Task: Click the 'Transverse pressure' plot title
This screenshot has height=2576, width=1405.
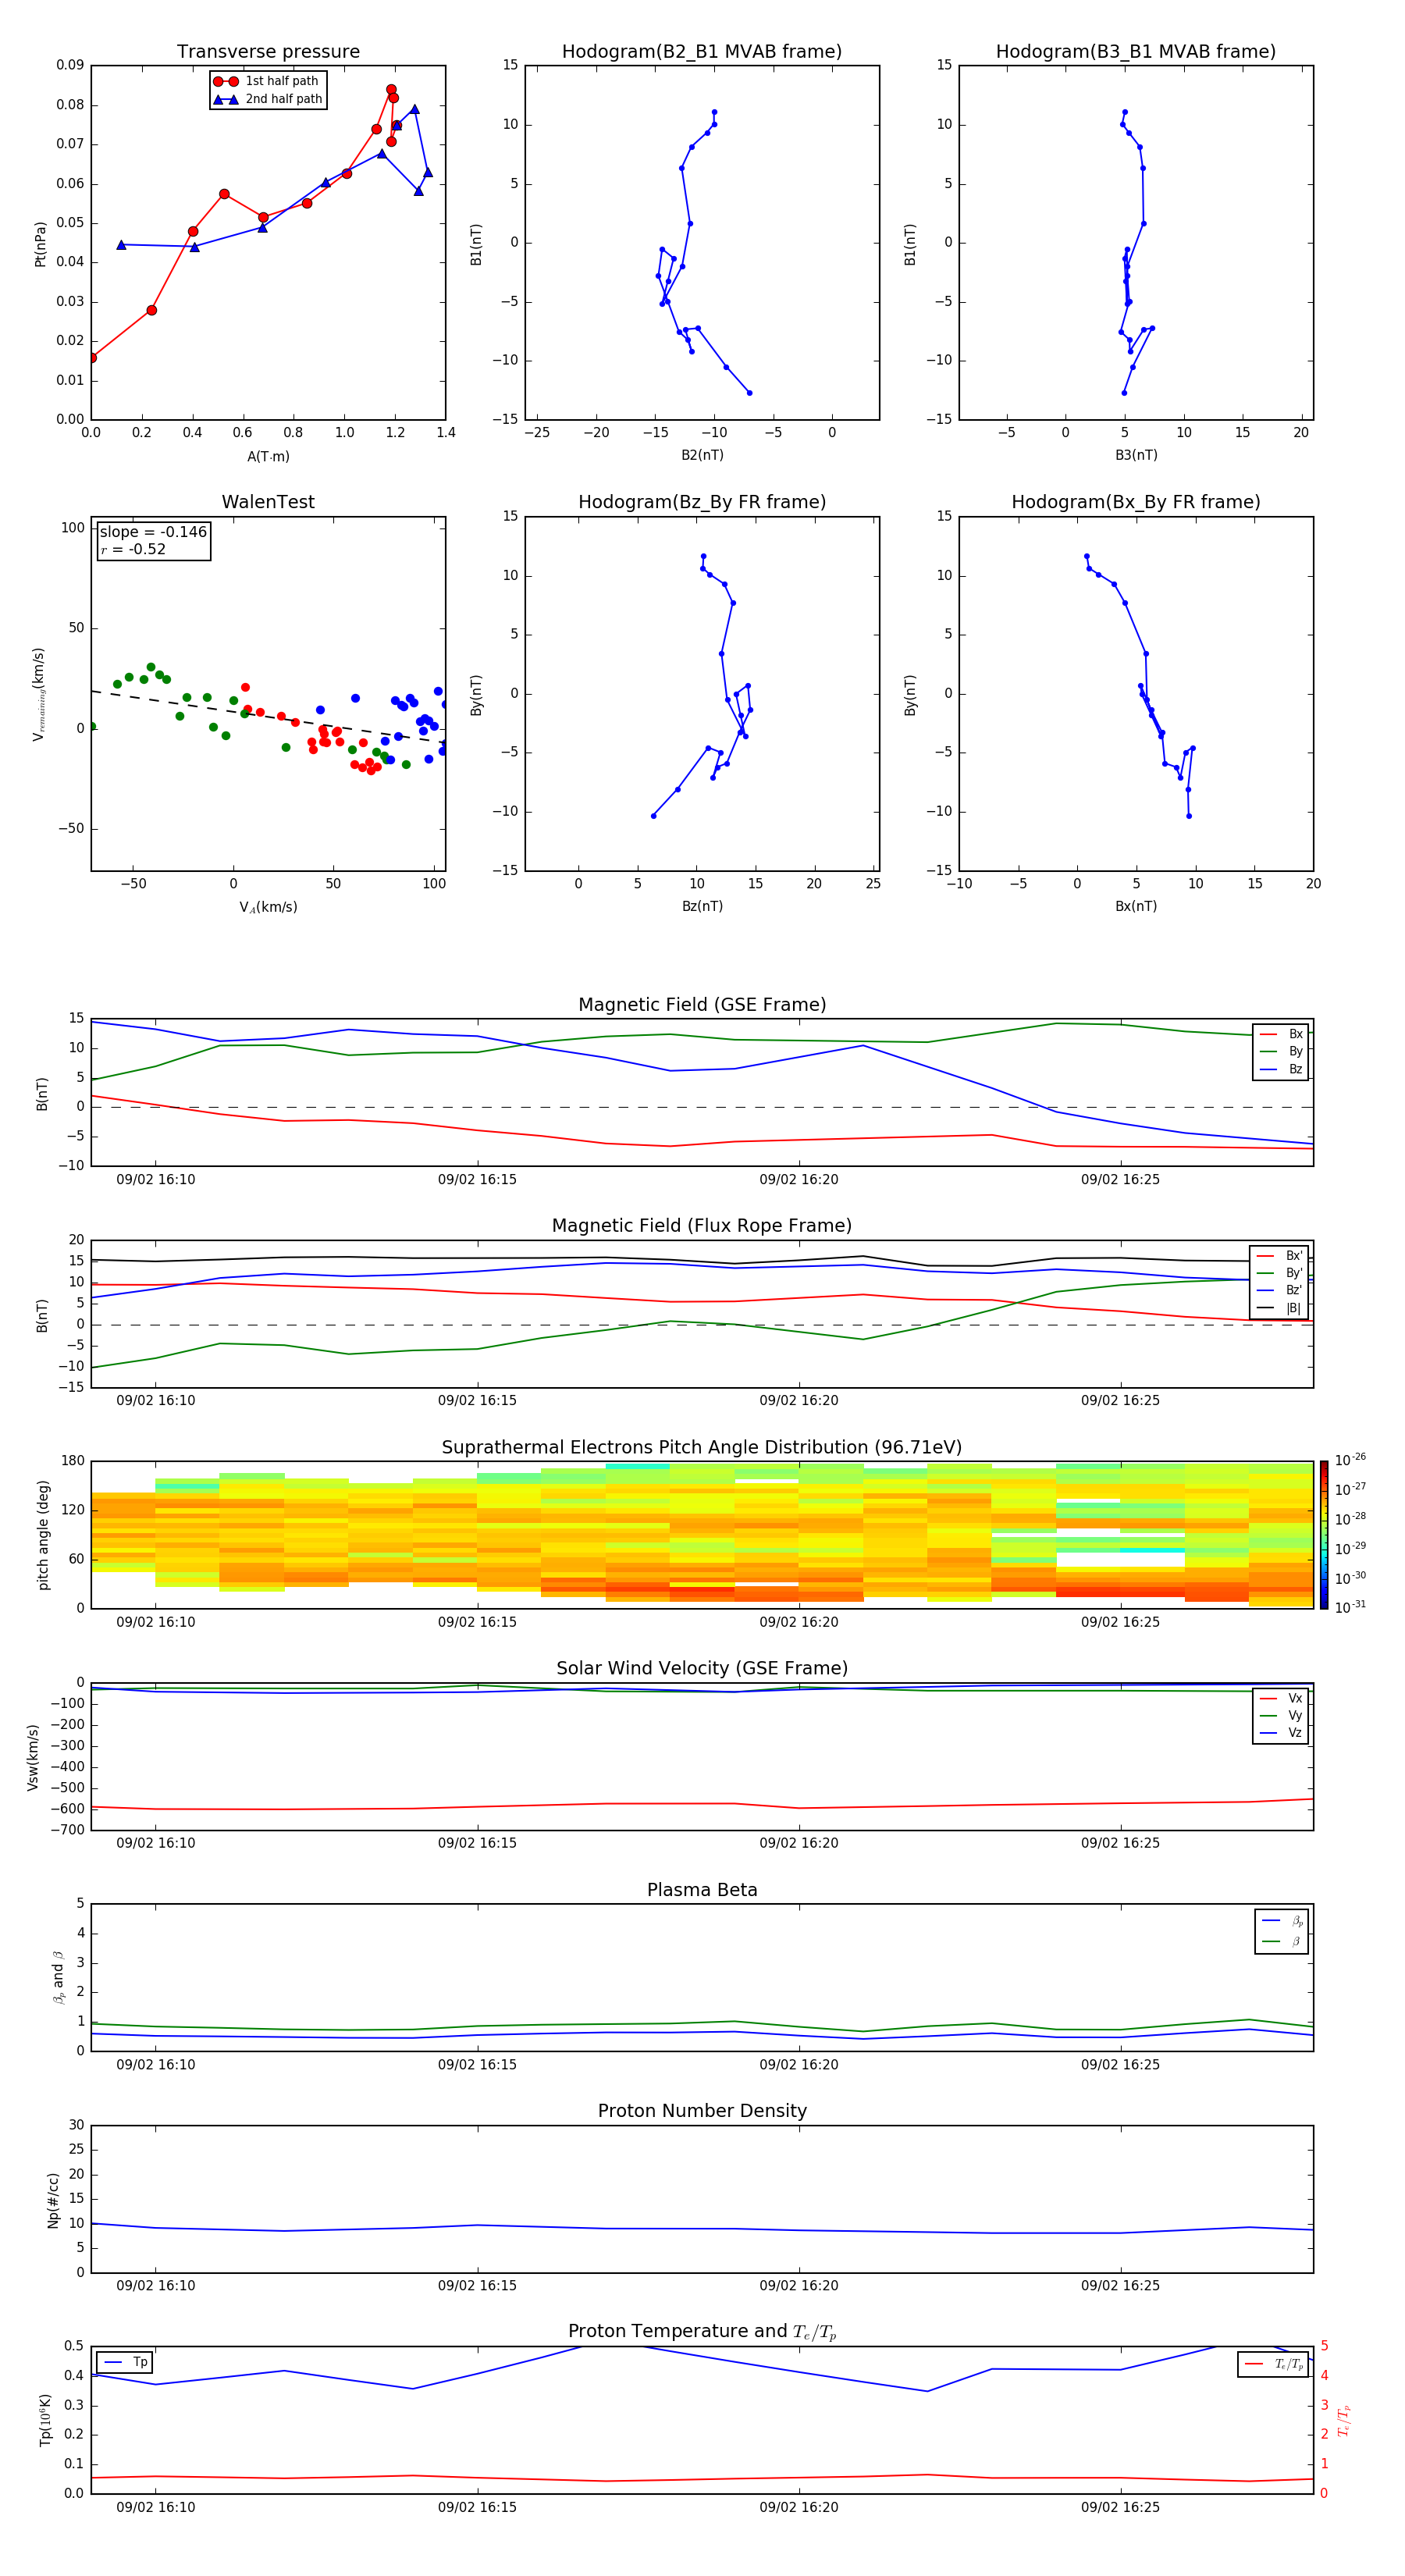Action: click(x=268, y=51)
